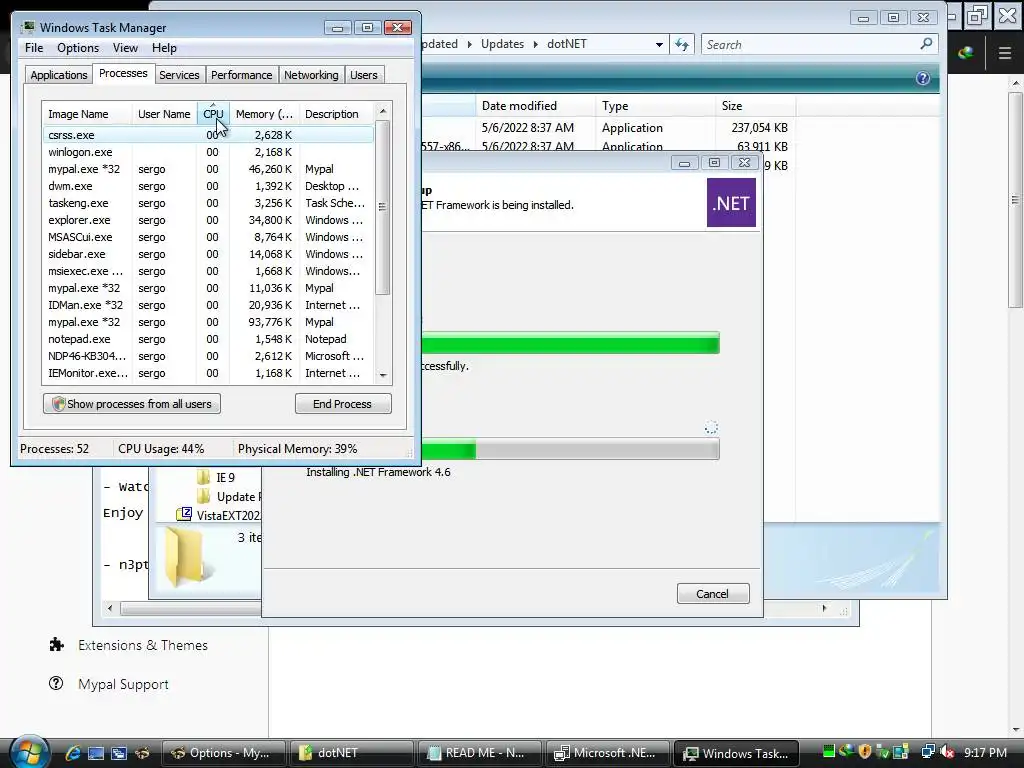Expand Updates breadcrumb arrow in Explorer
The height and width of the screenshot is (768, 1024).
[x=536, y=44]
